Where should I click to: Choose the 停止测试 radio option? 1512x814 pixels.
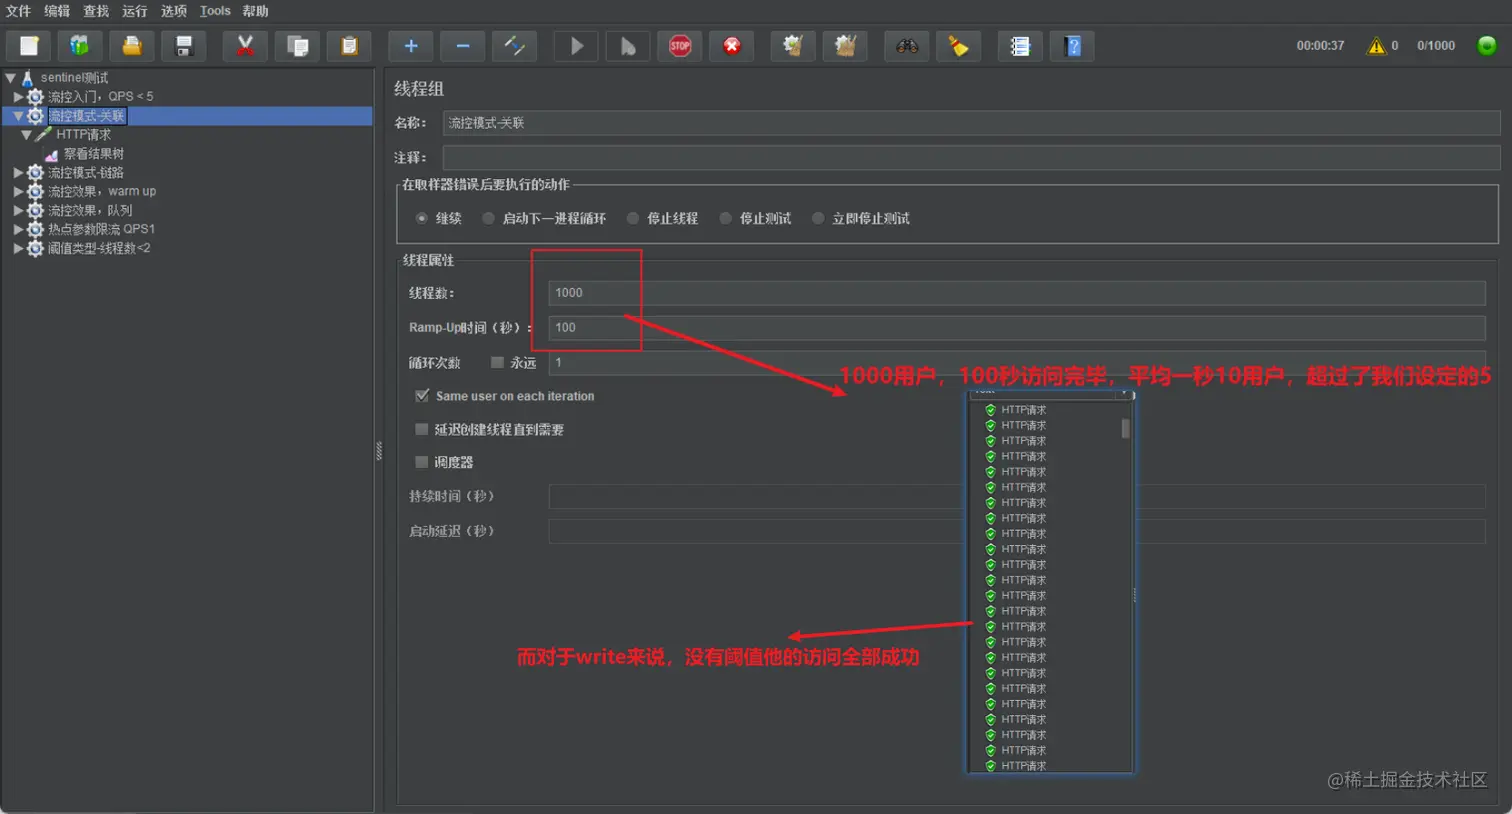(726, 218)
